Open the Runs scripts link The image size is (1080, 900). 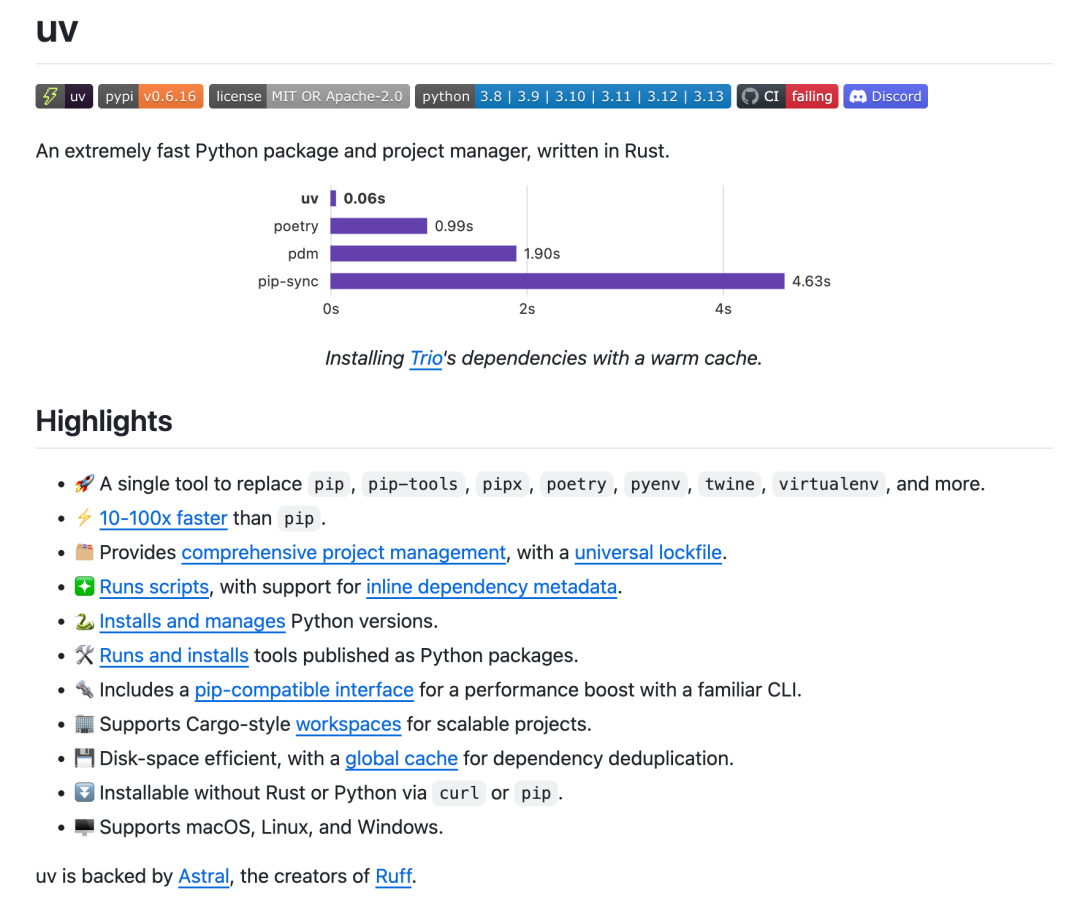click(x=154, y=587)
